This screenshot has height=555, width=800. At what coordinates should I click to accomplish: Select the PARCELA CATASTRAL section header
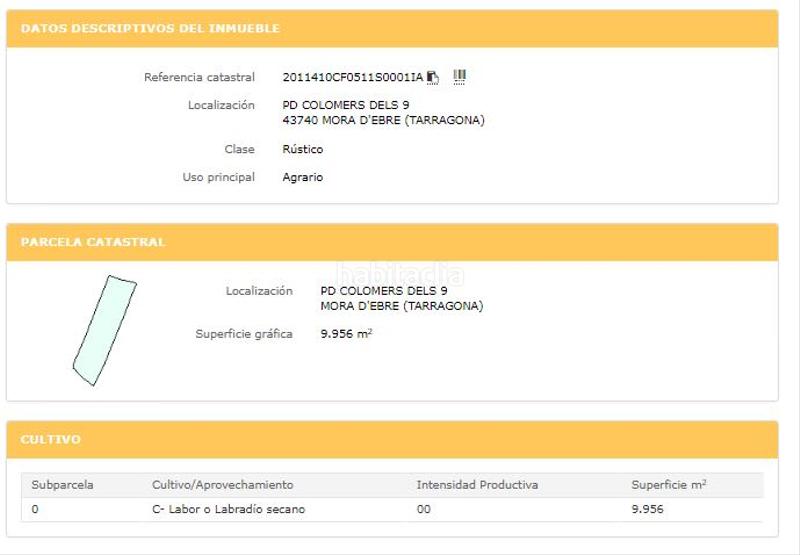point(93,242)
